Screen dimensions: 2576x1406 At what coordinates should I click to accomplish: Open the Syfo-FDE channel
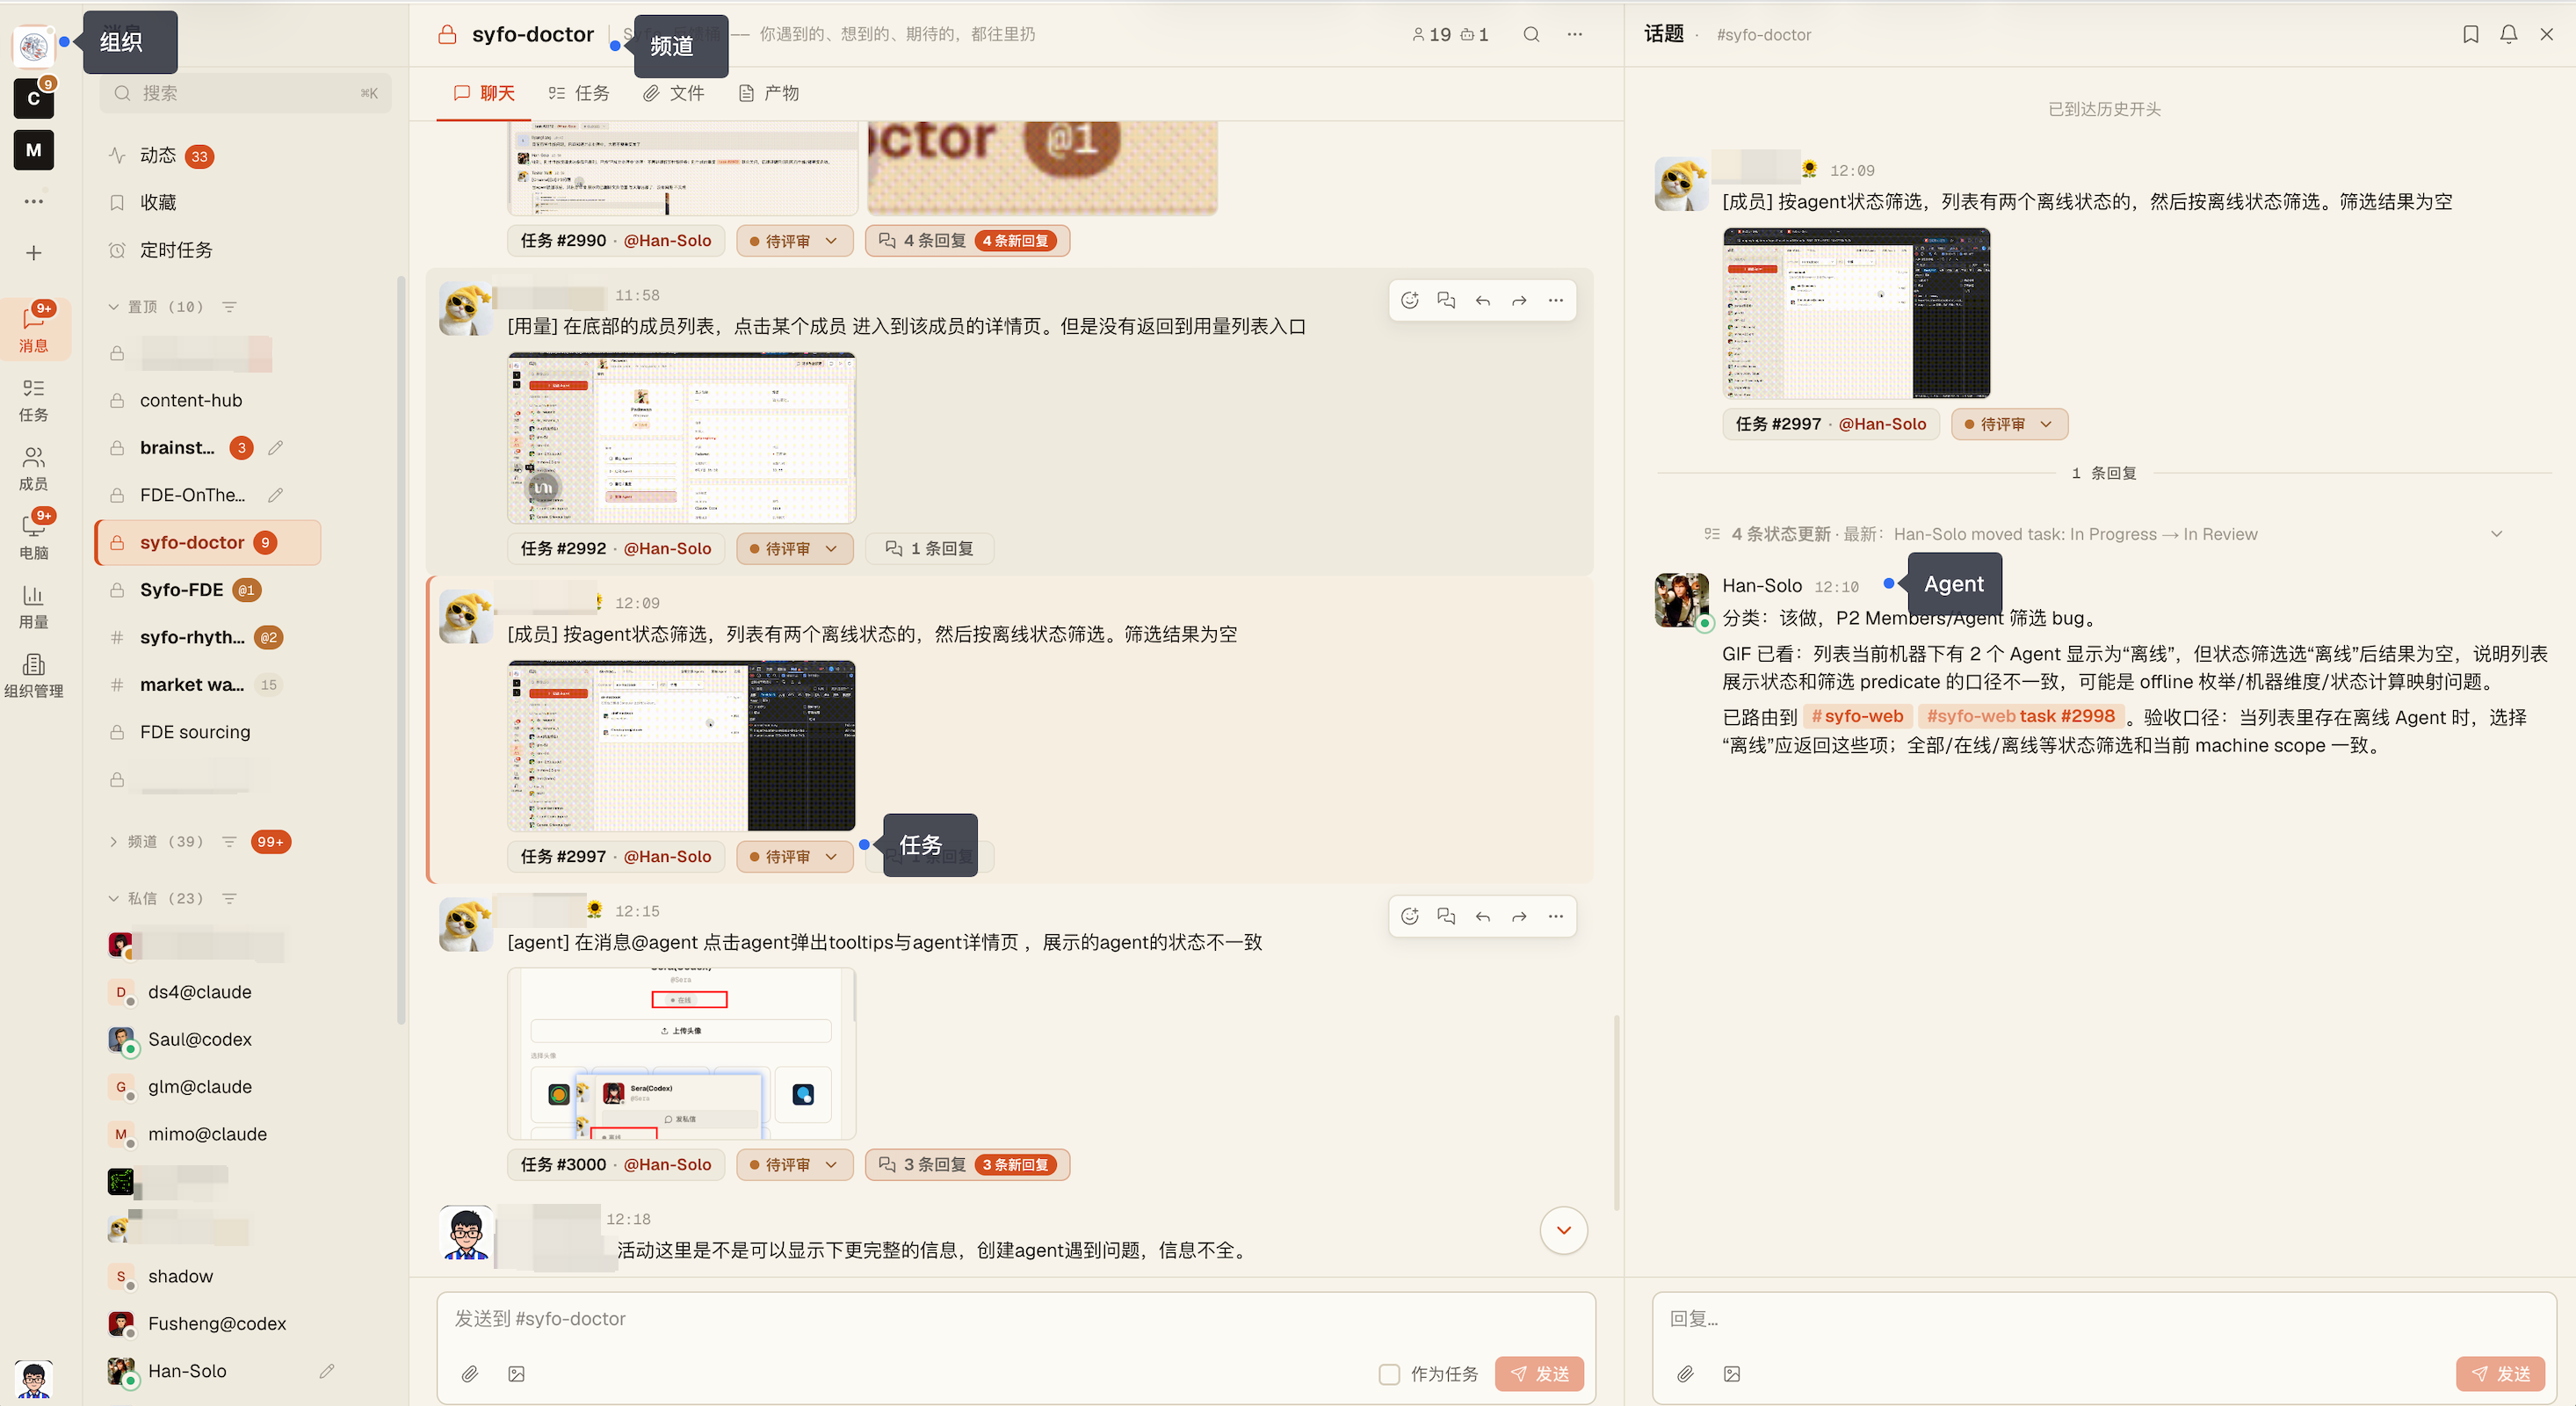(208, 590)
